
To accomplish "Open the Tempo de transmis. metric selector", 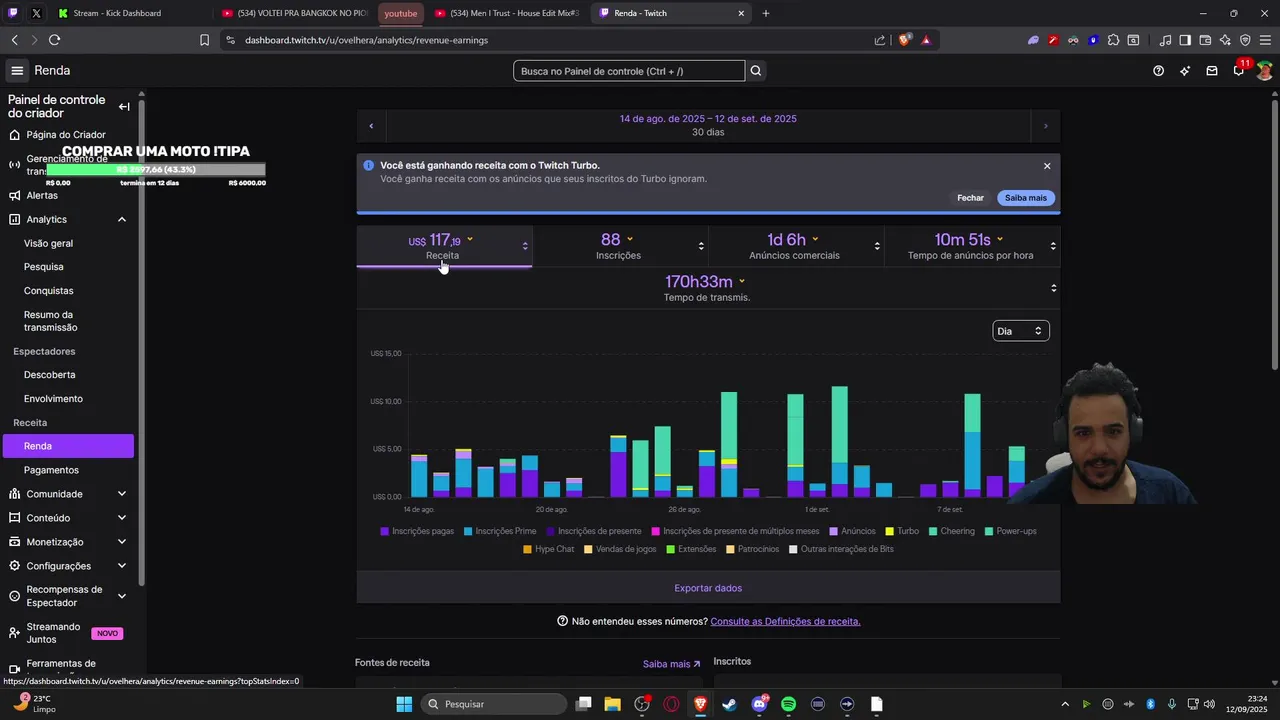I will (x=708, y=288).
